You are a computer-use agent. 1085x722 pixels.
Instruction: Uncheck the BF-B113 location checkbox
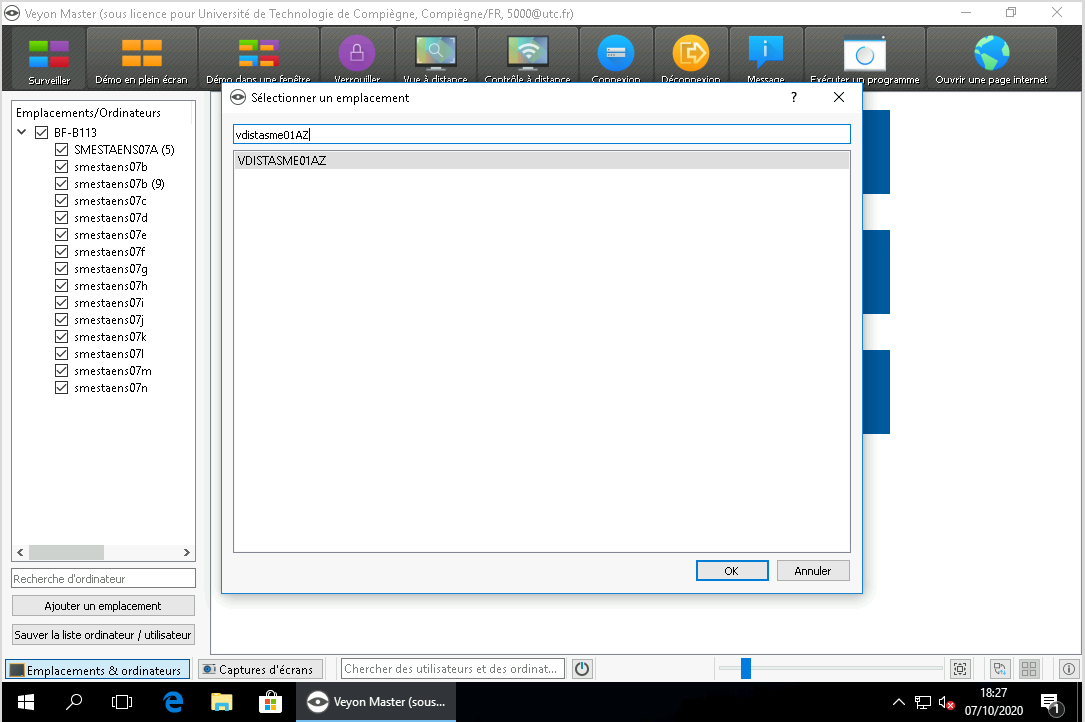point(42,133)
